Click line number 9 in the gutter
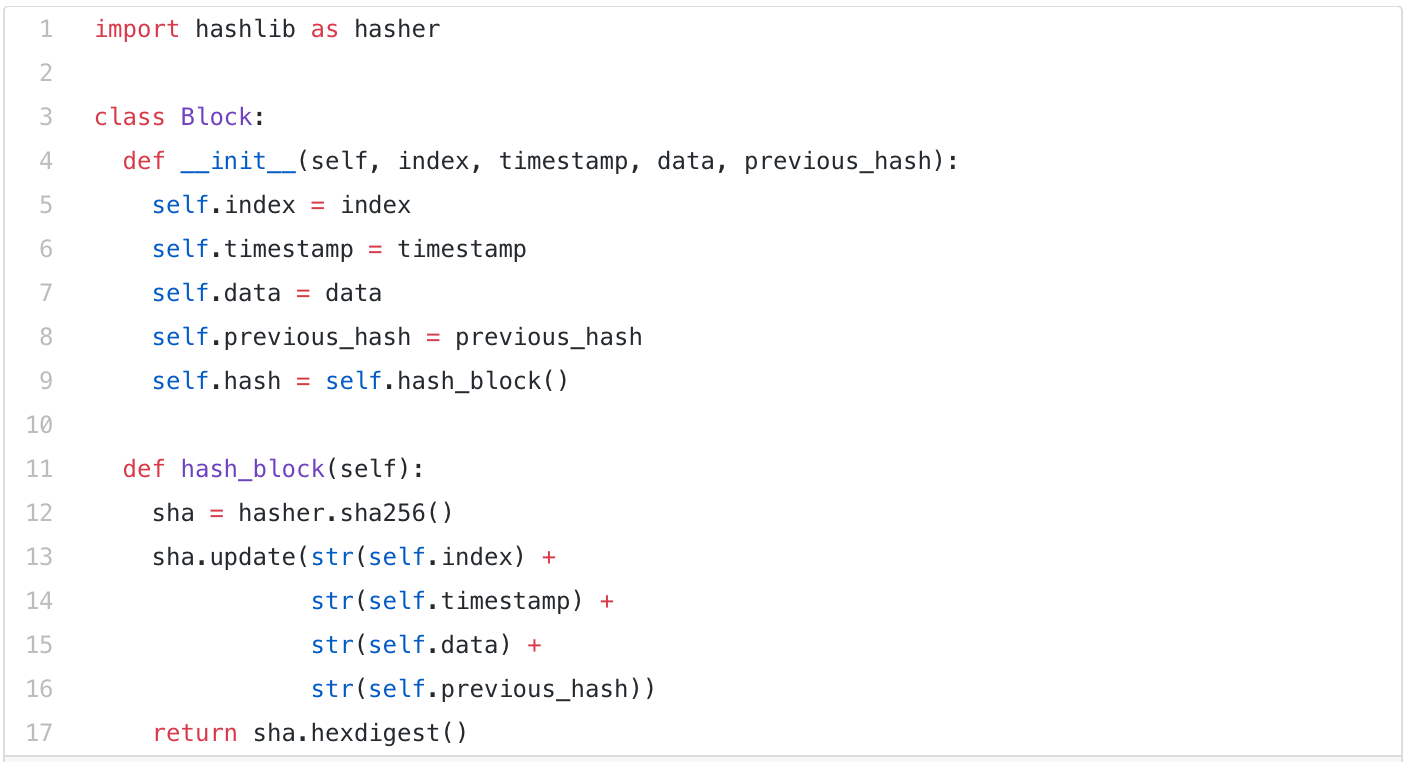The height and width of the screenshot is (762, 1406). pos(46,381)
